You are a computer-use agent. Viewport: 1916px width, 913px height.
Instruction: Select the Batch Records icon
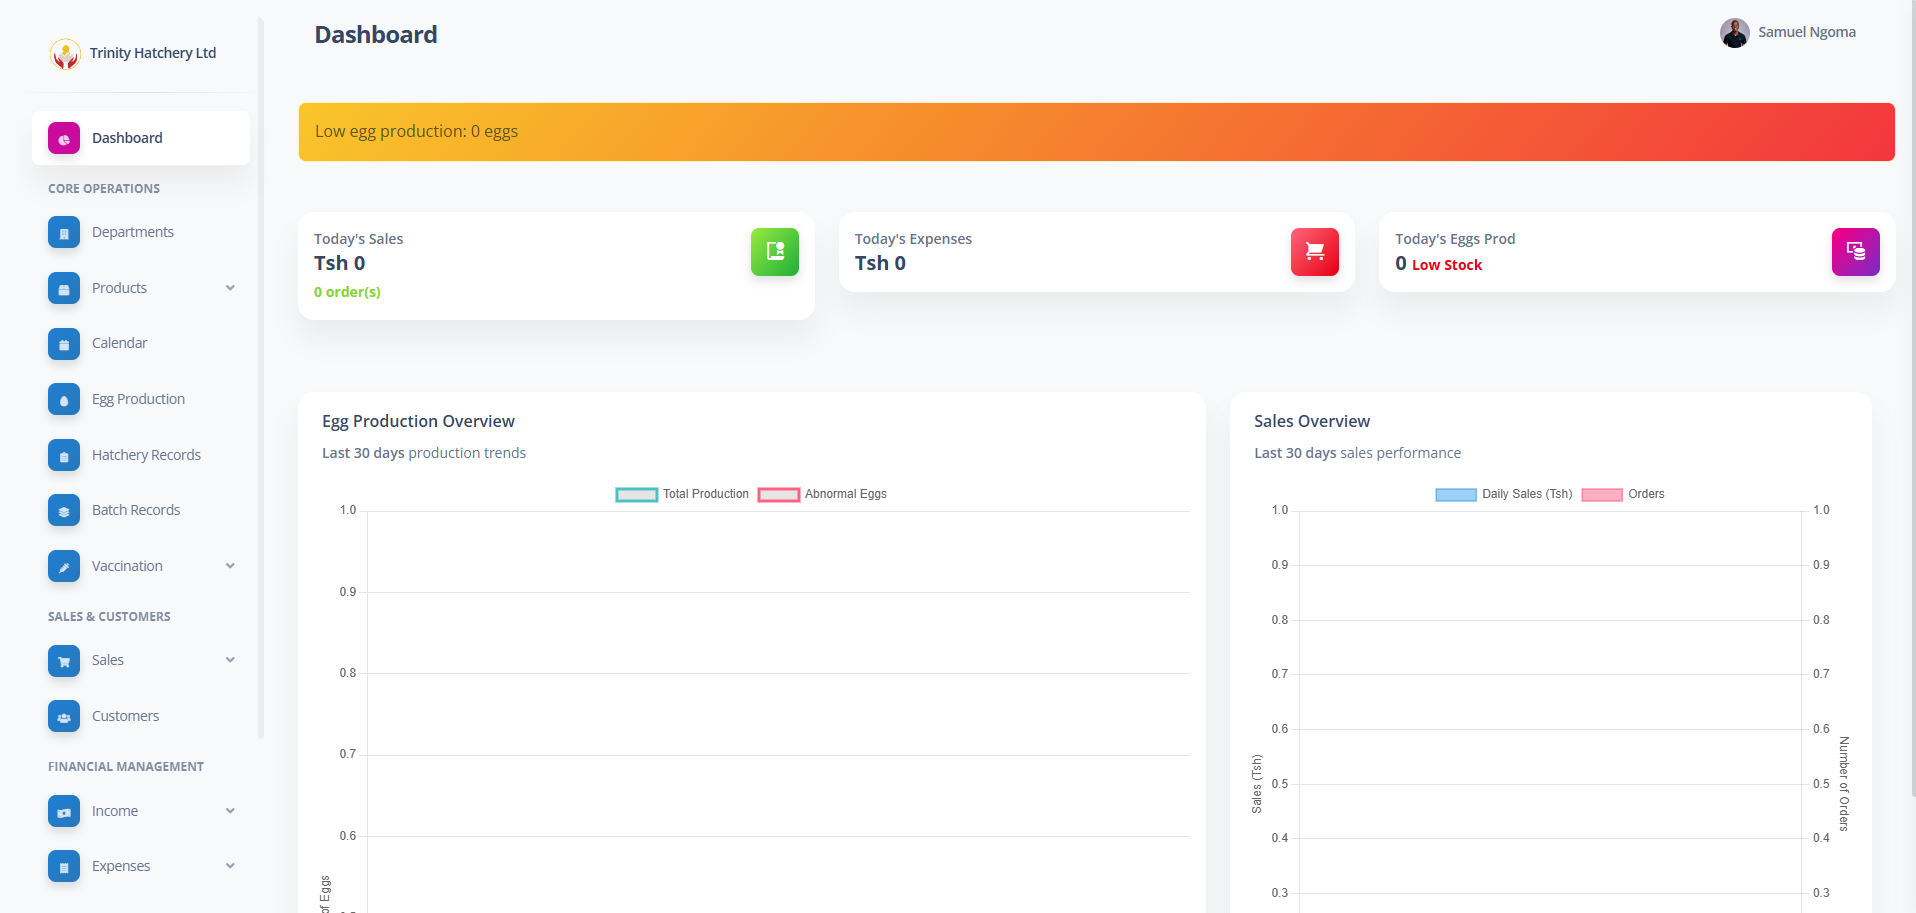tap(64, 510)
